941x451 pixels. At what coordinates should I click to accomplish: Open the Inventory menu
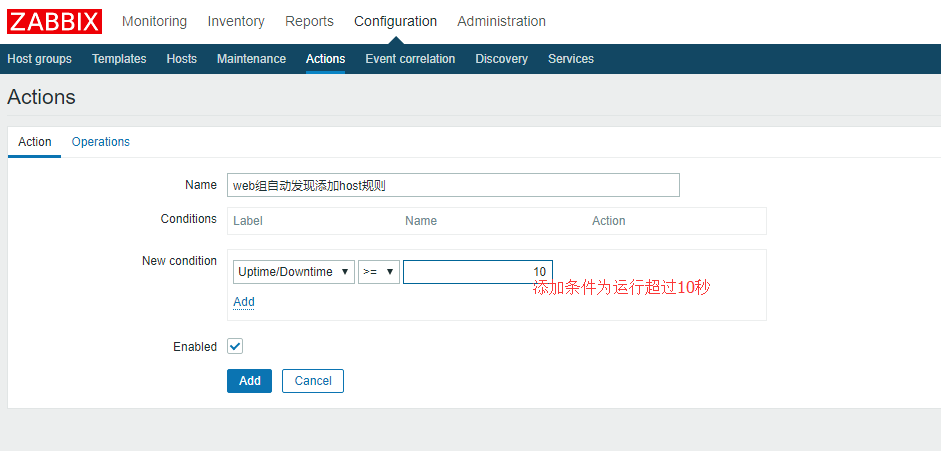[236, 21]
